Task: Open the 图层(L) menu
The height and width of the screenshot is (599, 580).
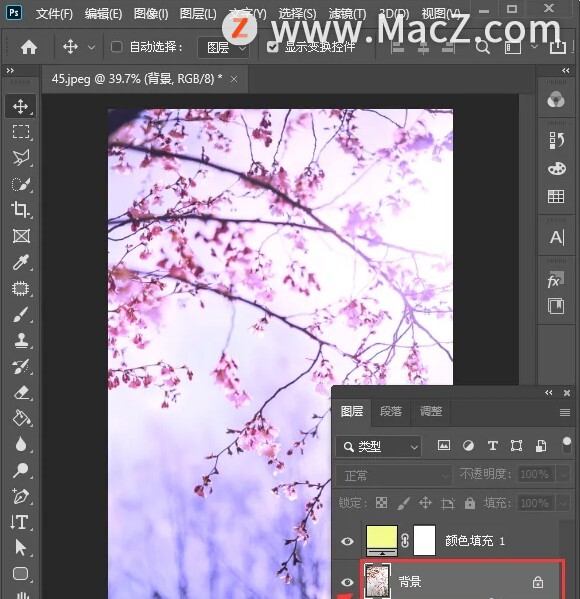Action: click(x=198, y=14)
